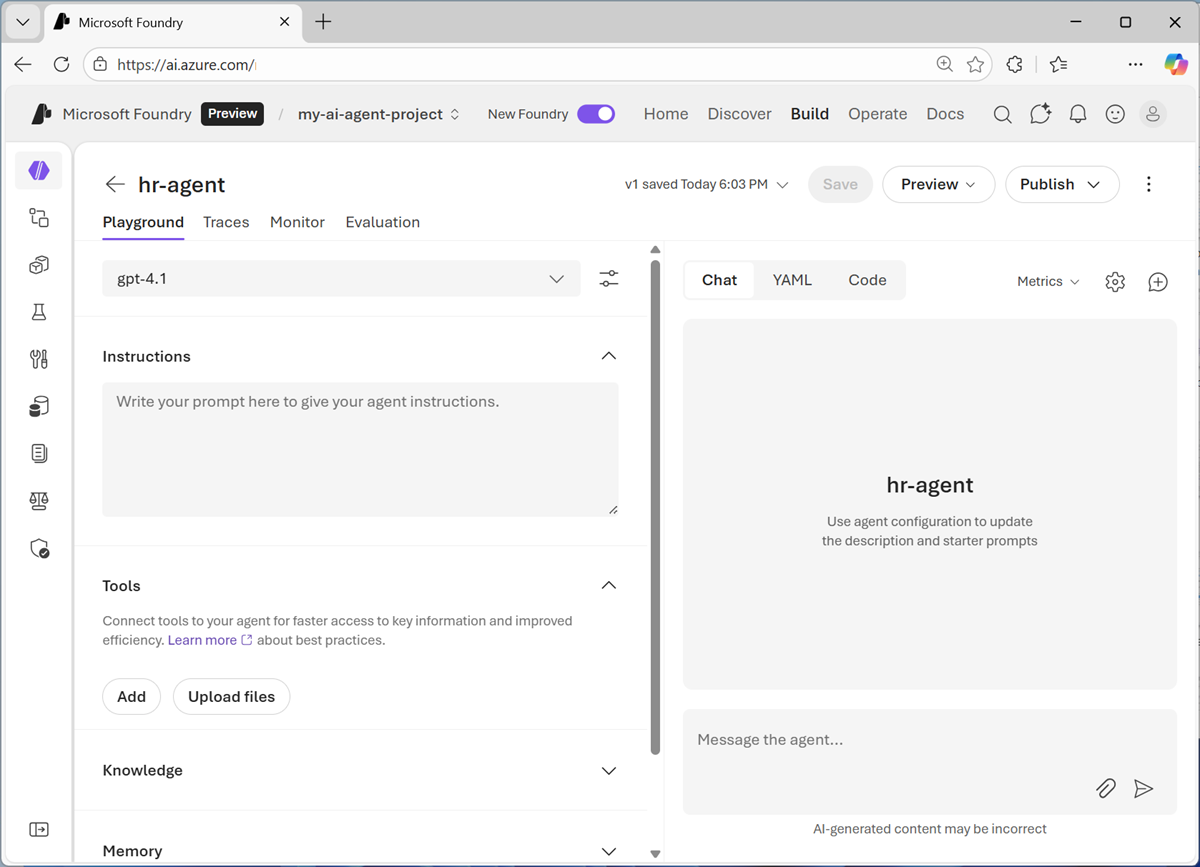The height and width of the screenshot is (867, 1200).
Task: Open the gpt-4.1 model dropdown
Action: [556, 279]
